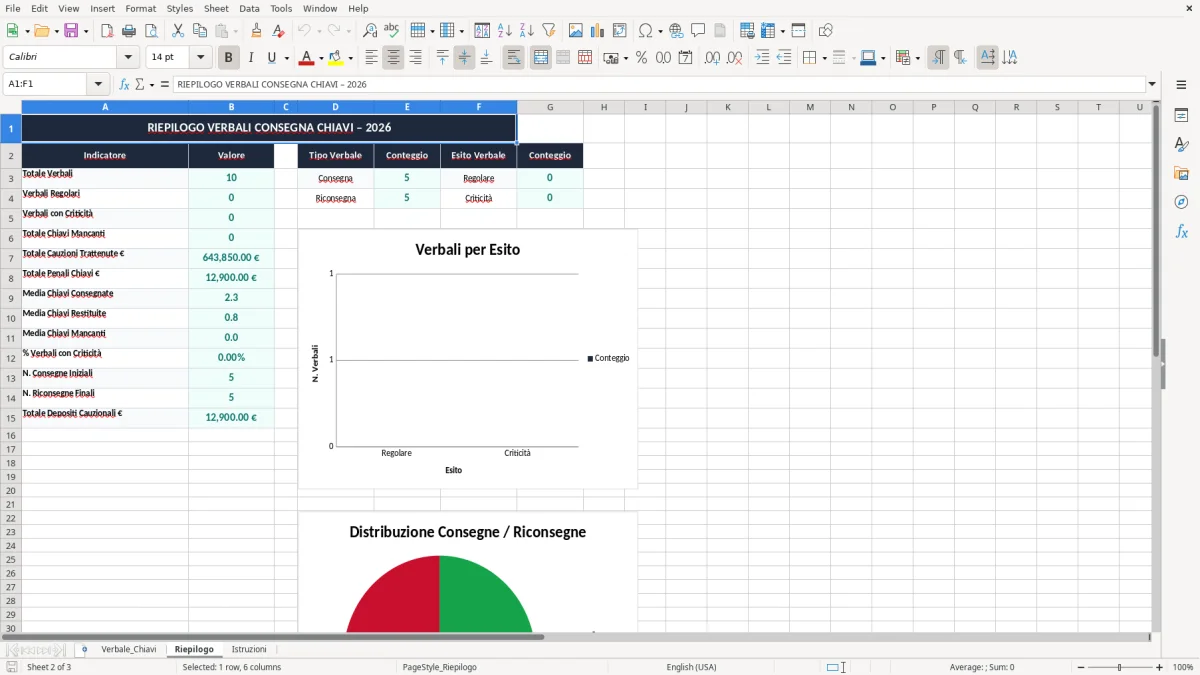Select the Clone Formatting paintbrush

pyautogui.click(x=257, y=31)
